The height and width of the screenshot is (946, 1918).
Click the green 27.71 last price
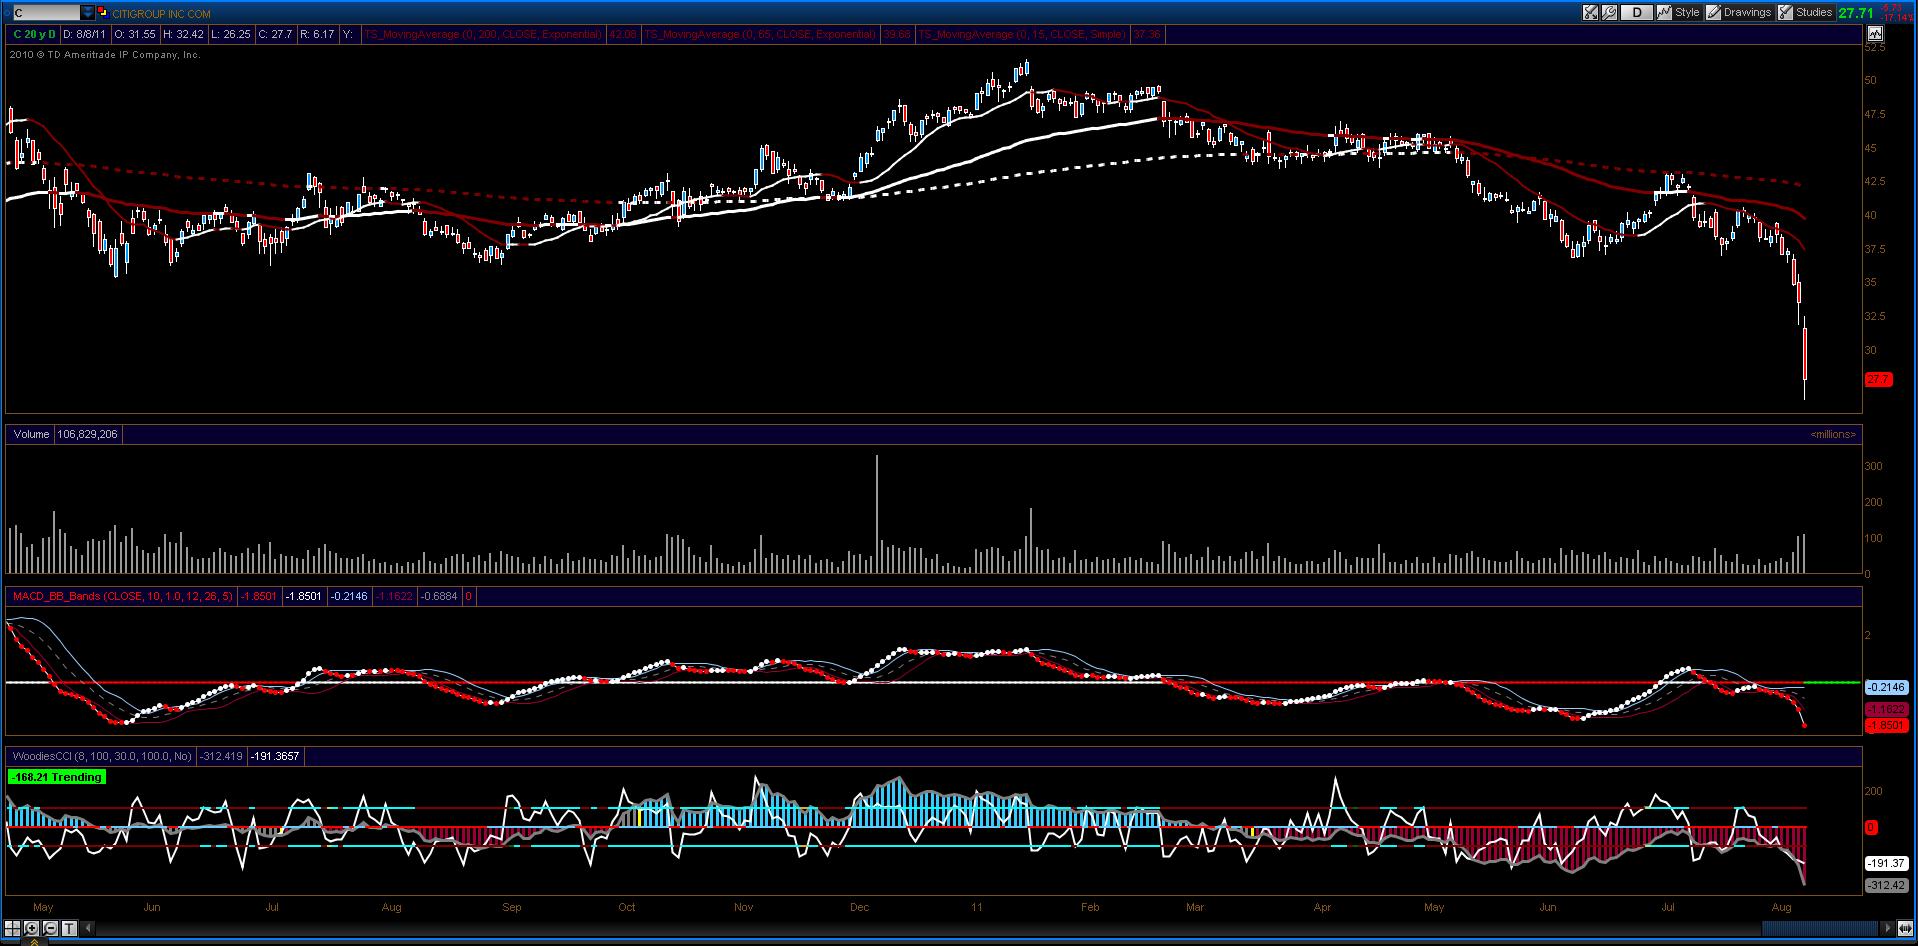[x=1856, y=13]
